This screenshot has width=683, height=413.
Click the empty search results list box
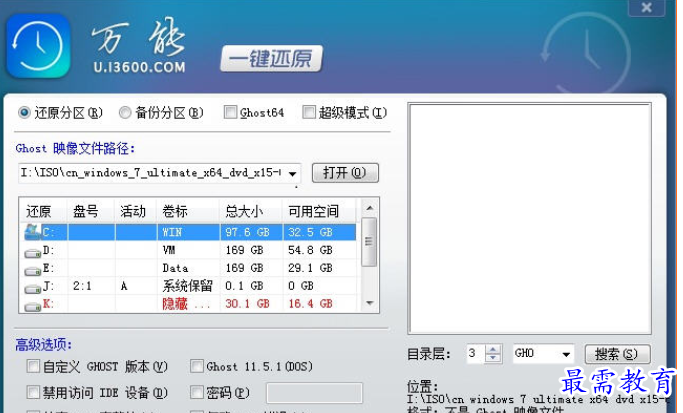click(x=529, y=218)
